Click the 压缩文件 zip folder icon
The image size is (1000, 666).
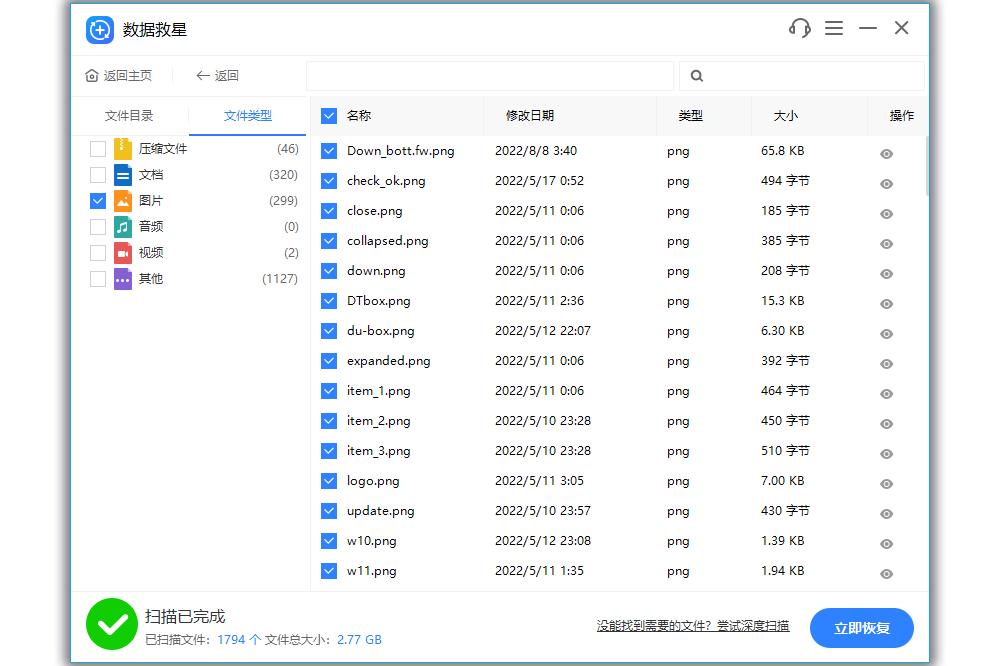coord(122,149)
